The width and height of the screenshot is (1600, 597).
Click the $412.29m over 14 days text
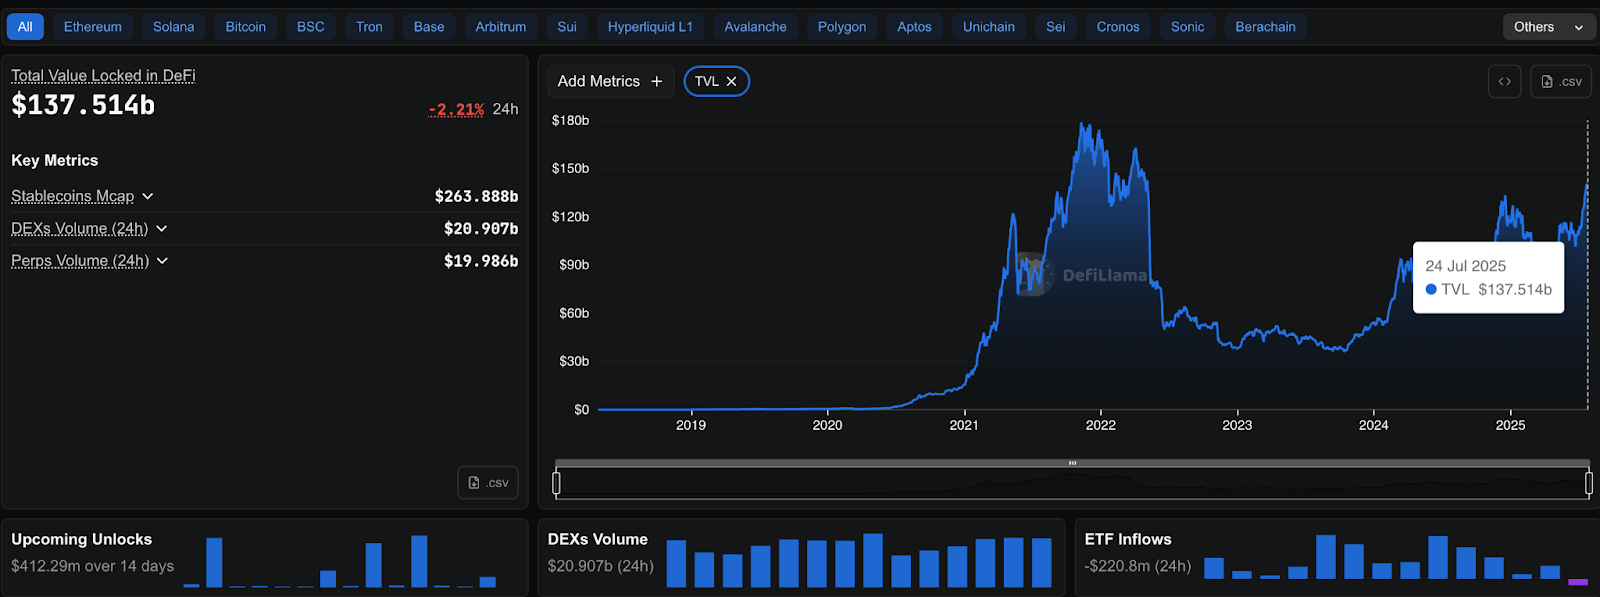[93, 566]
